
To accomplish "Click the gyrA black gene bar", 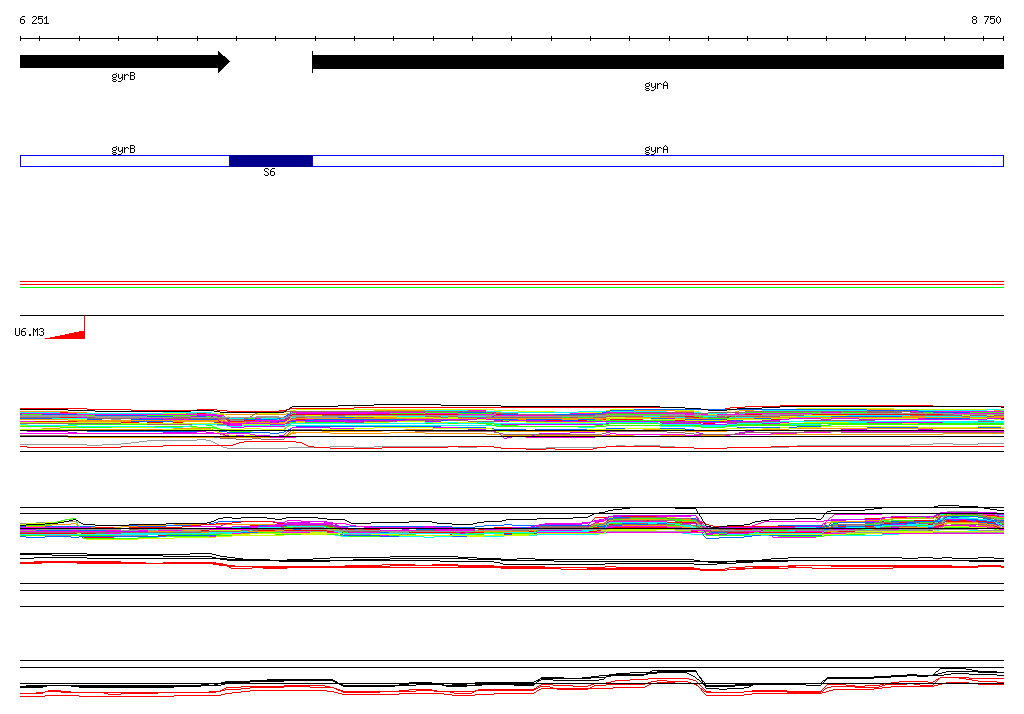I will pos(658,62).
